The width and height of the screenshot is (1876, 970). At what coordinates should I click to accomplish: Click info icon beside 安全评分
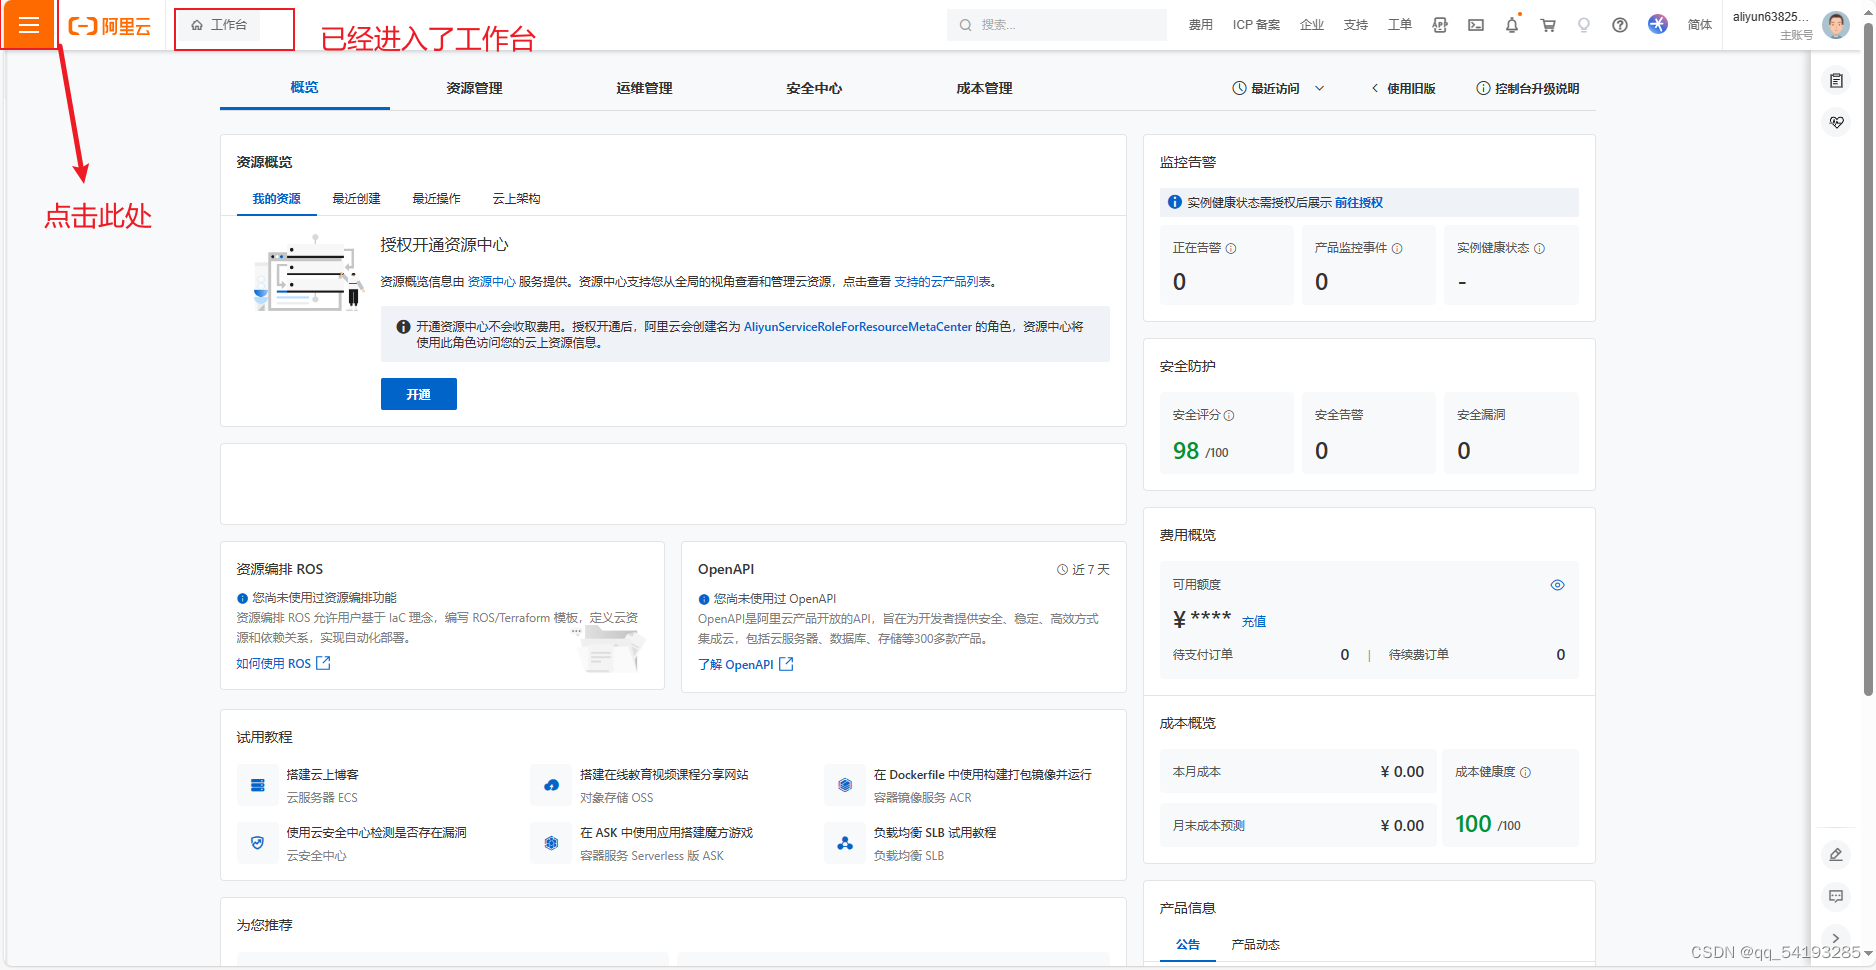(1229, 416)
